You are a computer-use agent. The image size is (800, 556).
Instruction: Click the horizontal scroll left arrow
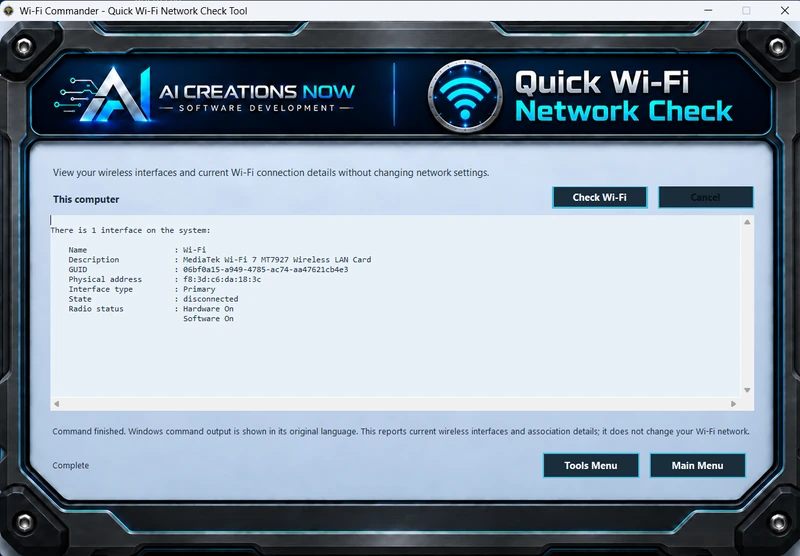pyautogui.click(x=57, y=404)
